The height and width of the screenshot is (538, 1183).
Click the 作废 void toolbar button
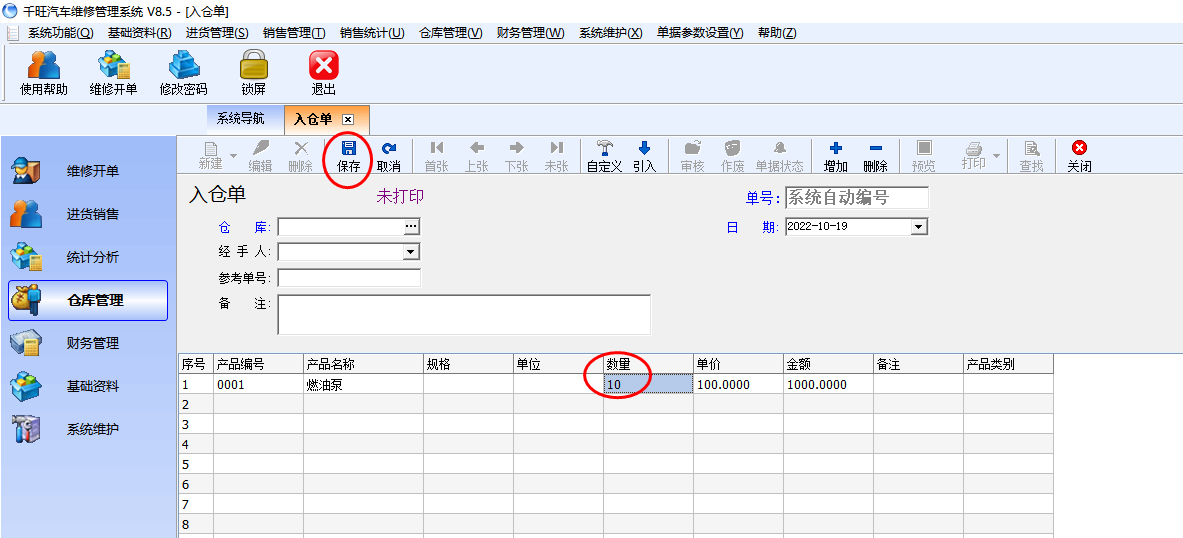click(x=732, y=157)
